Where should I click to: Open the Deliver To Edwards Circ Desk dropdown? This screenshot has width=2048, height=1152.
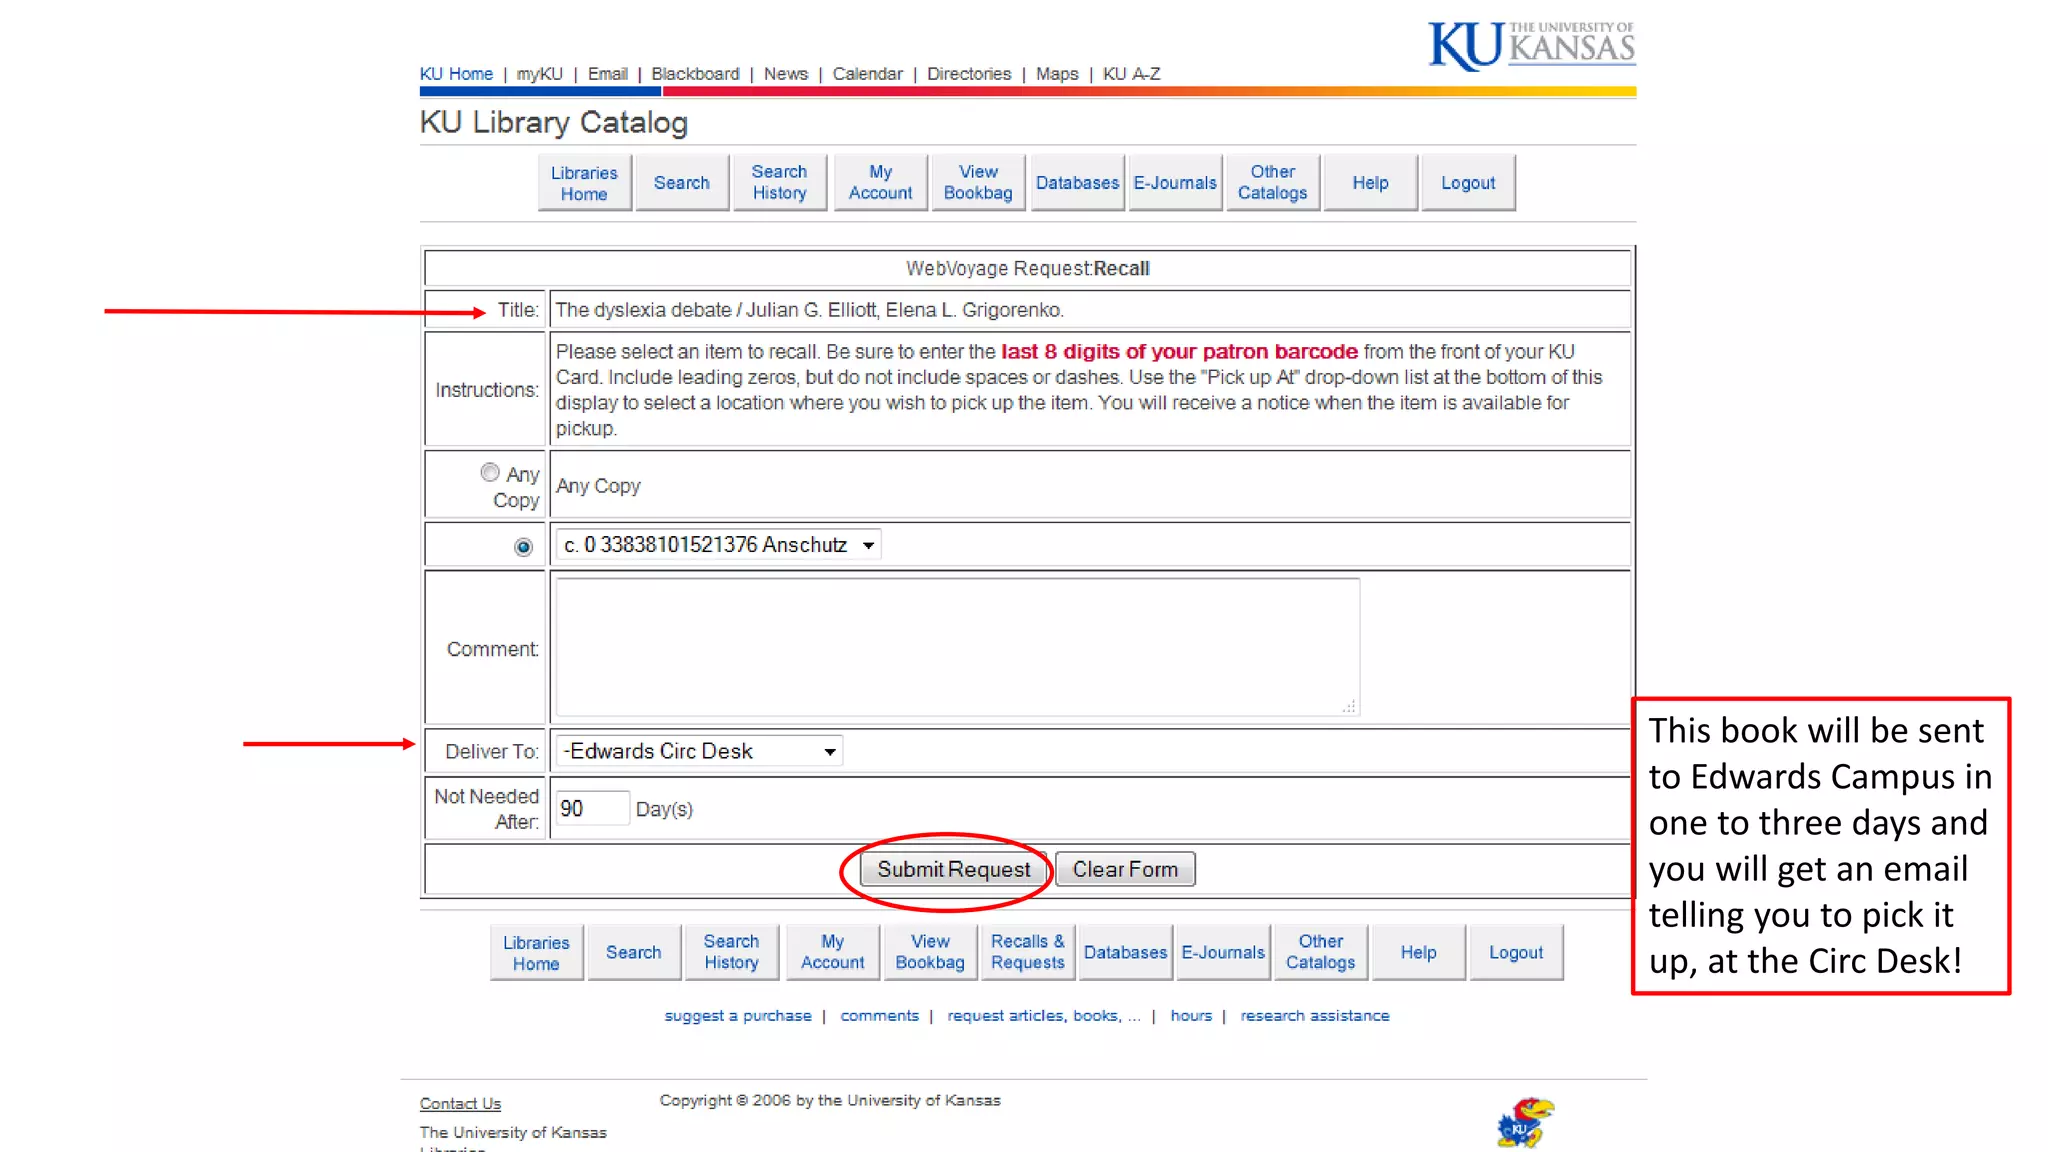point(699,751)
